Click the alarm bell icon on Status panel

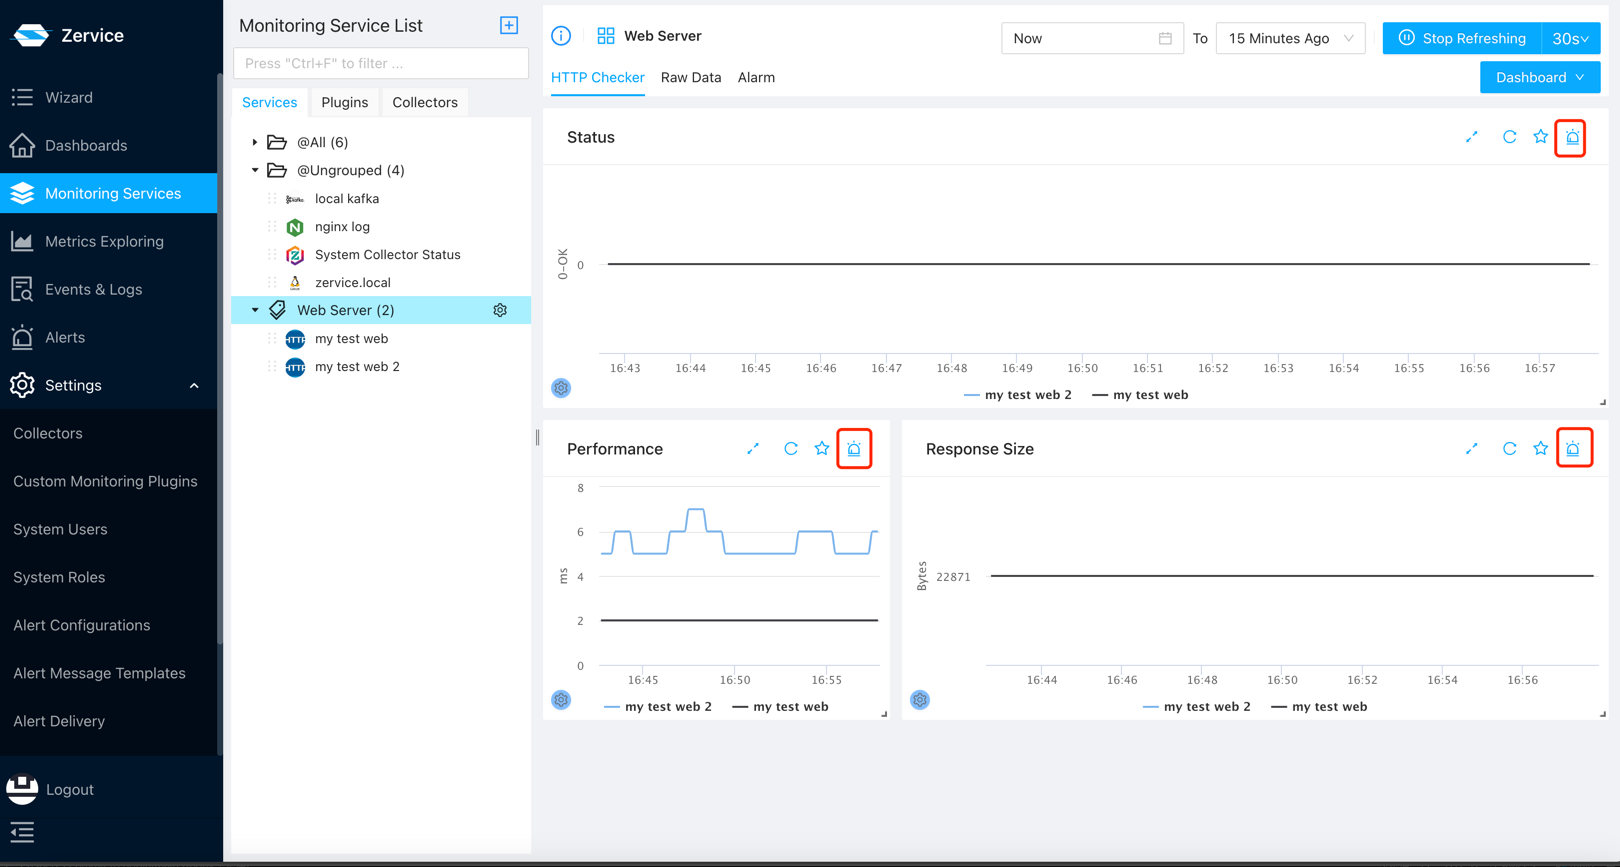1572,138
